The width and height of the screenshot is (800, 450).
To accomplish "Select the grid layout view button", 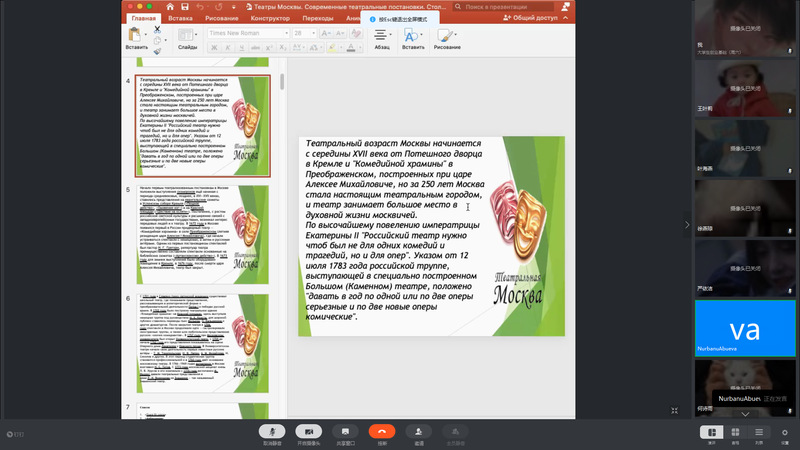I will (735, 432).
